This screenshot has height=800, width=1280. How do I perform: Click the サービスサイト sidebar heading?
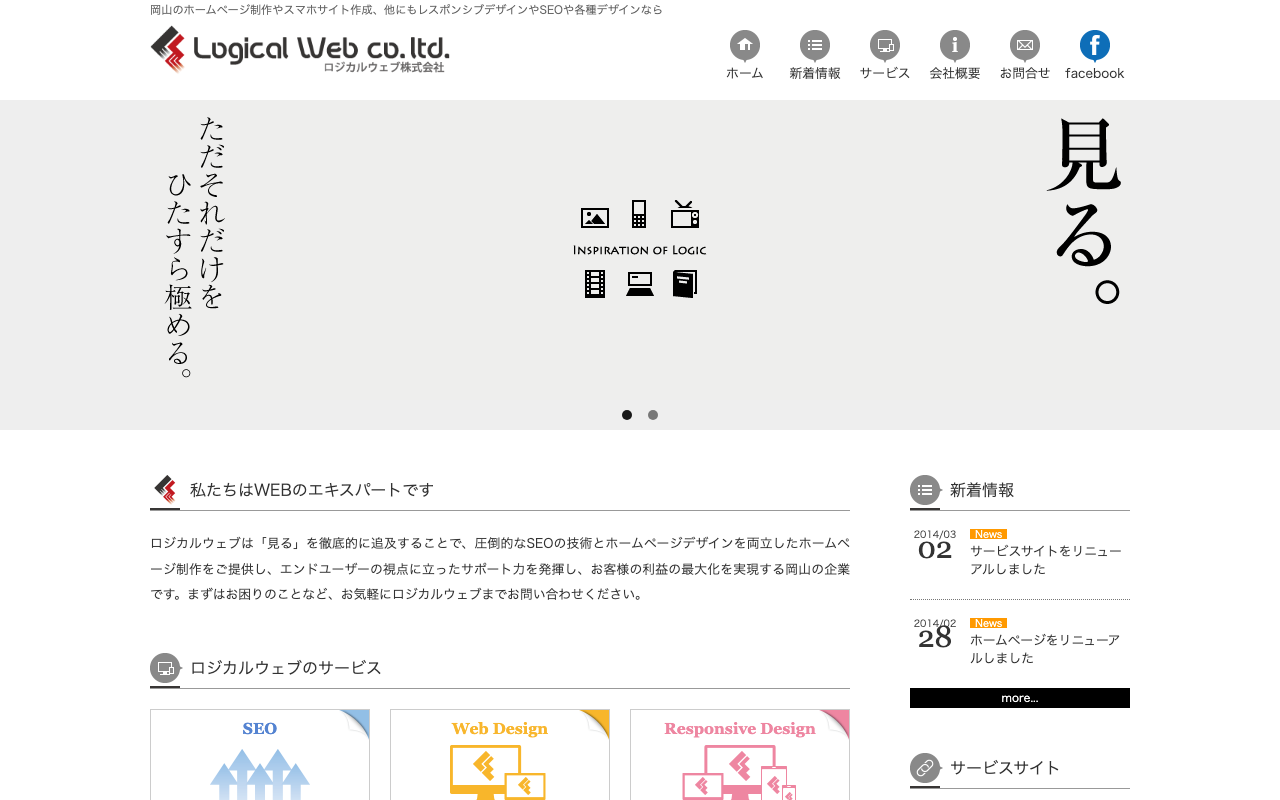(1005, 768)
